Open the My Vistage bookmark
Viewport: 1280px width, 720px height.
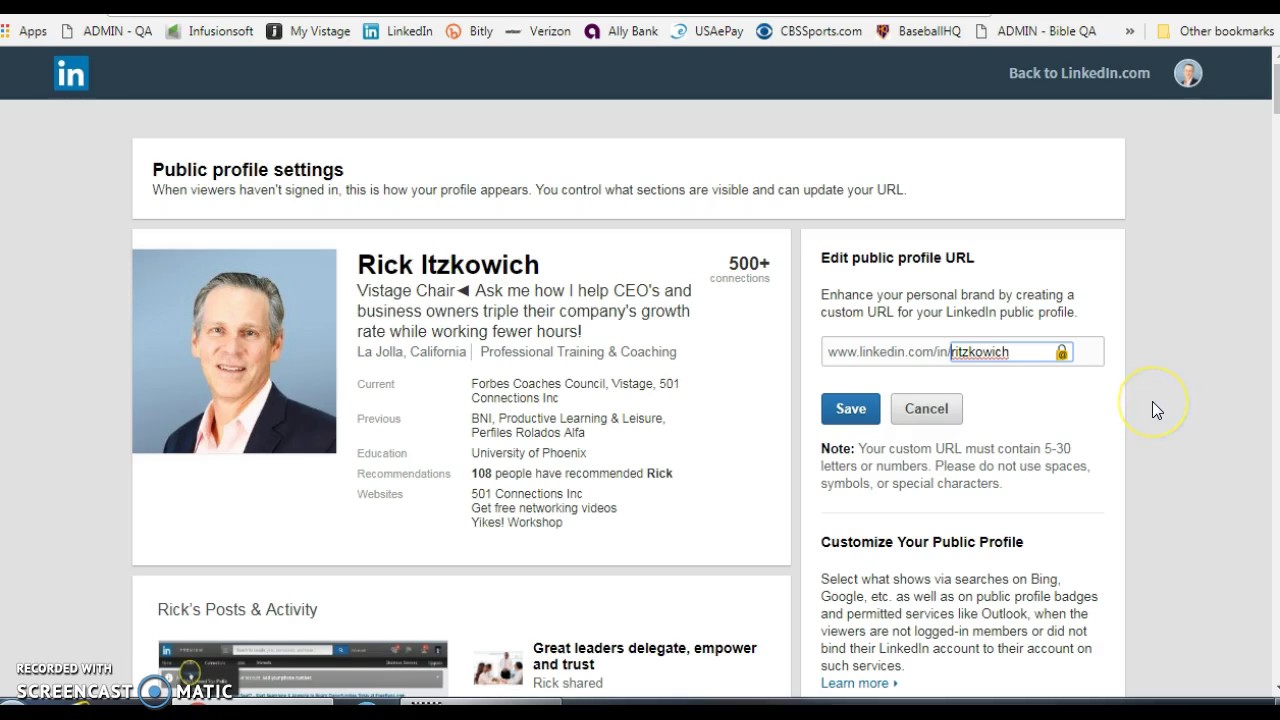[309, 31]
